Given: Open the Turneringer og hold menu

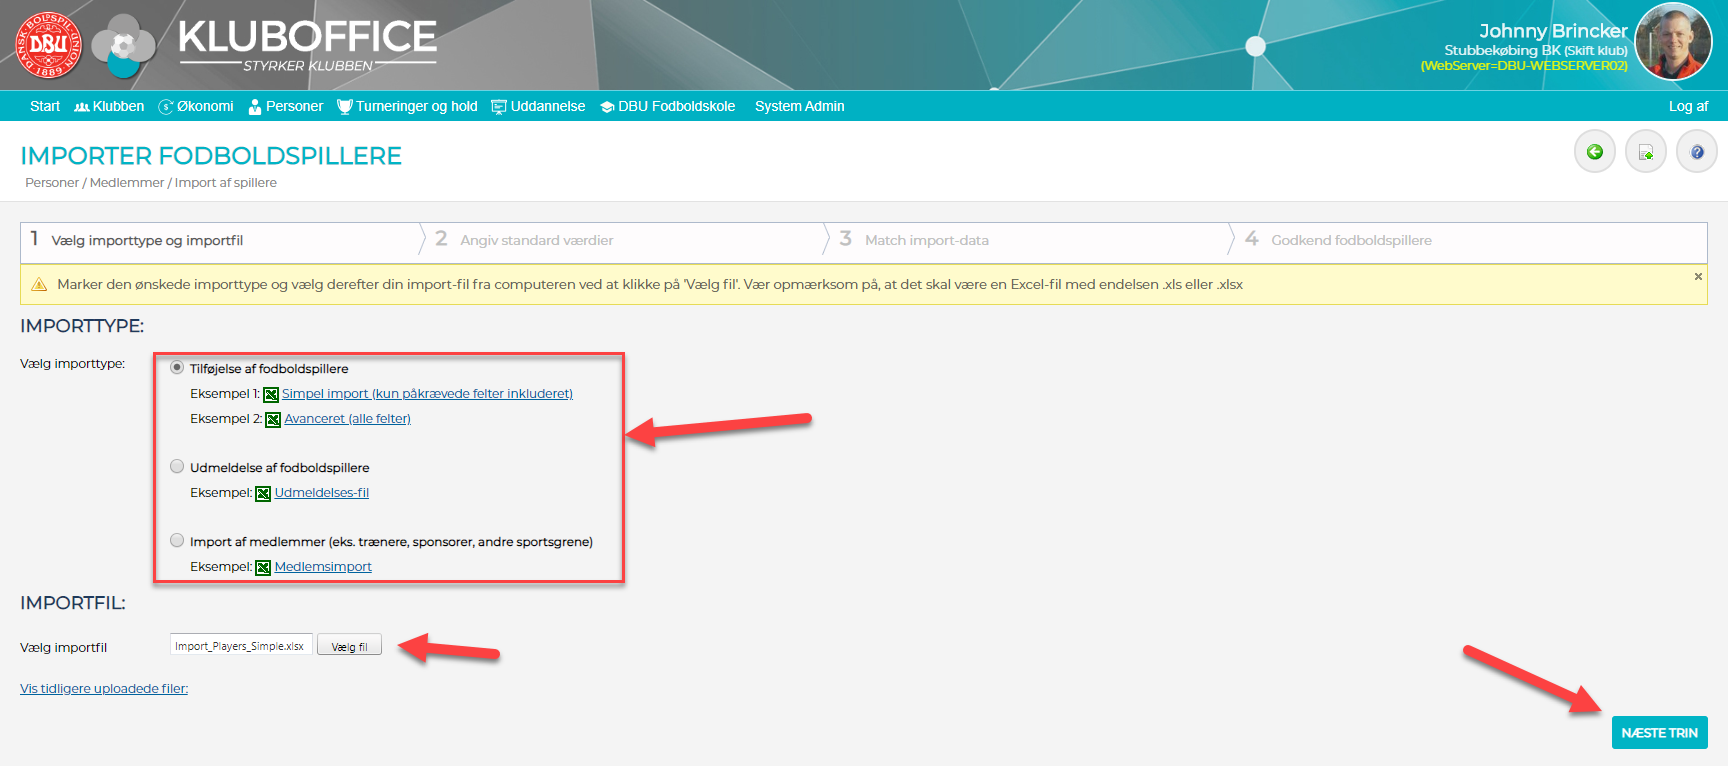Looking at the screenshot, I should click(x=407, y=106).
